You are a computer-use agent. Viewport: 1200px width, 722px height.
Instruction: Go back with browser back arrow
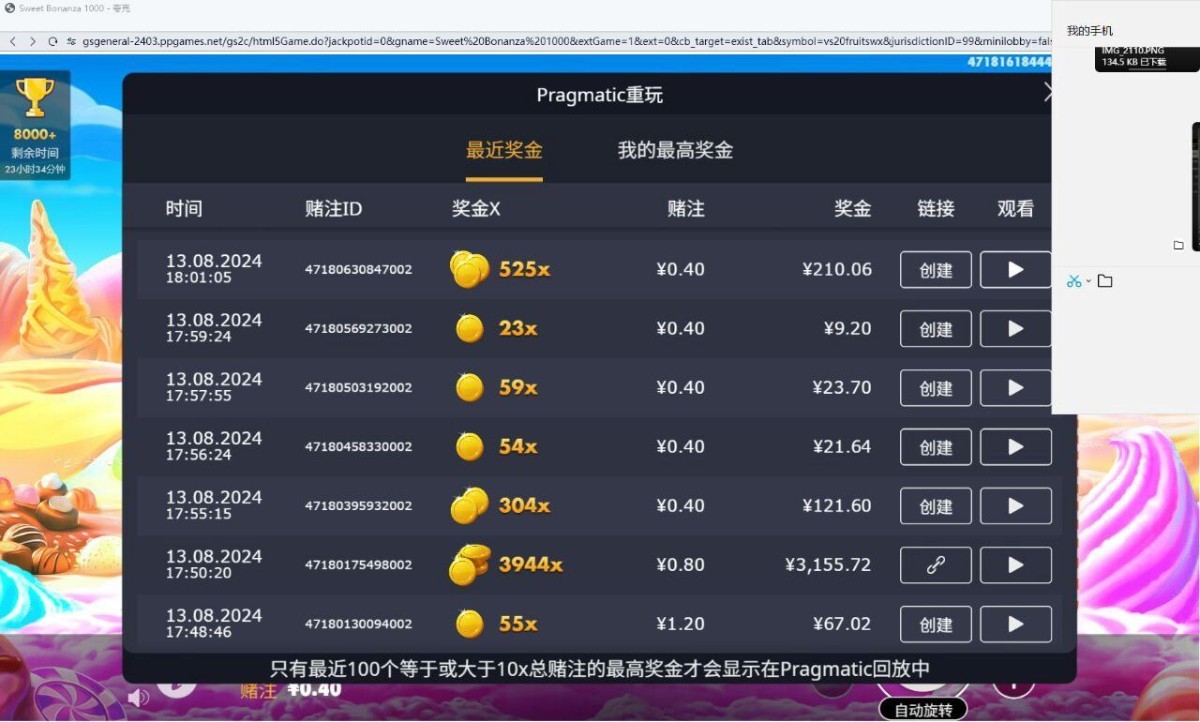coord(13,41)
